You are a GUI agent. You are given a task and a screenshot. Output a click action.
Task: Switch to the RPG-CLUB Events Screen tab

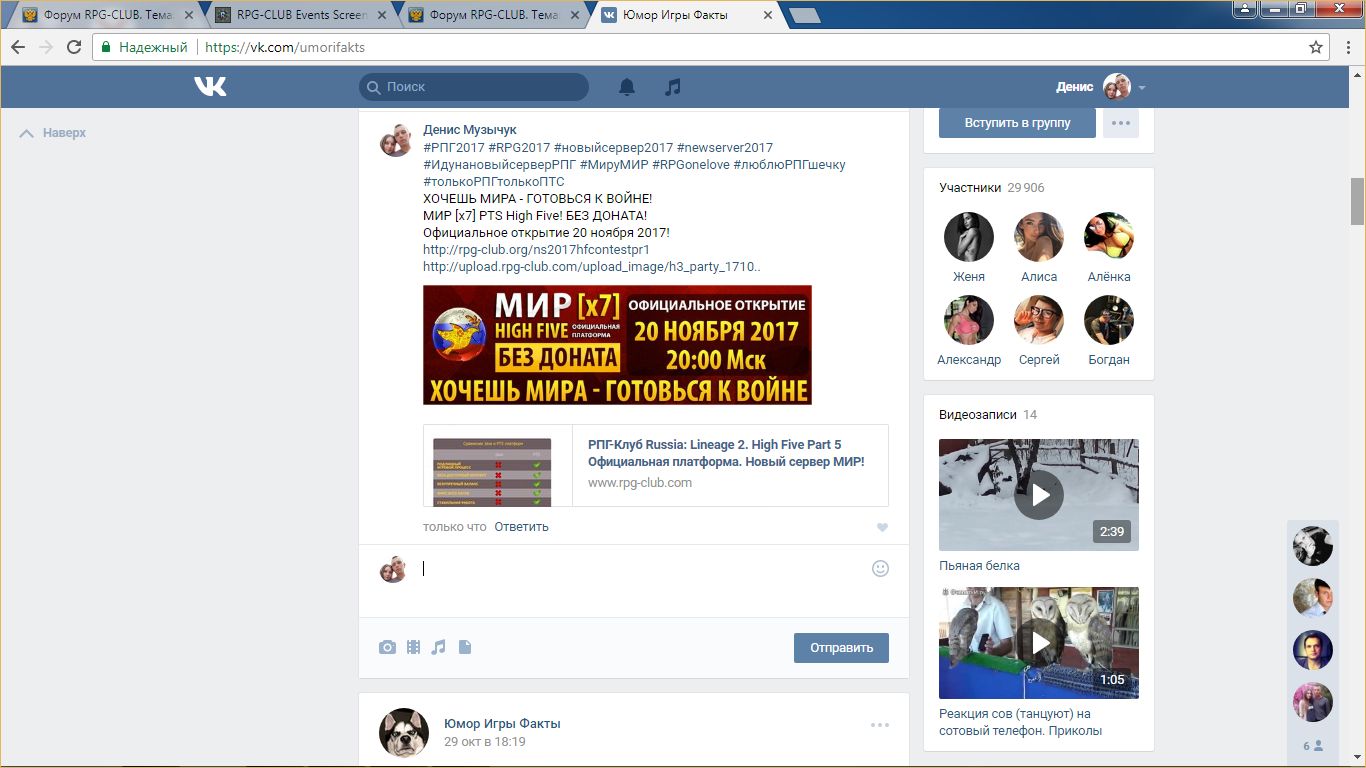(300, 15)
